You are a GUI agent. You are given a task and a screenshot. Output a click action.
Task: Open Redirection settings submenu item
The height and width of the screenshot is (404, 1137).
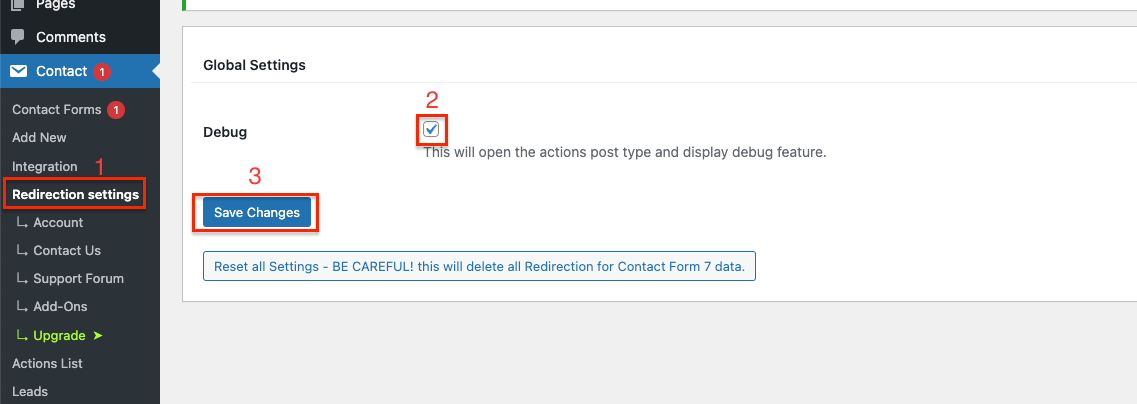[x=75, y=194]
